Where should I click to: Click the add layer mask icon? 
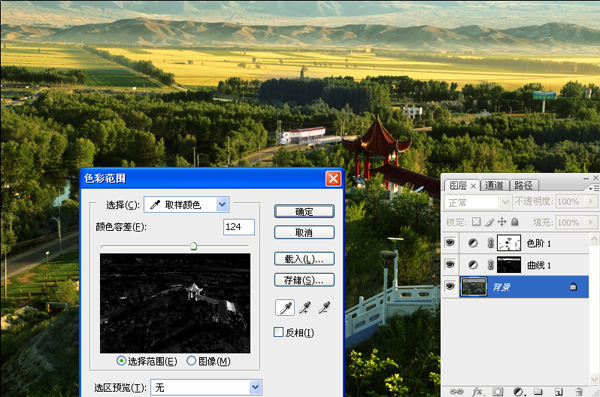(x=498, y=391)
